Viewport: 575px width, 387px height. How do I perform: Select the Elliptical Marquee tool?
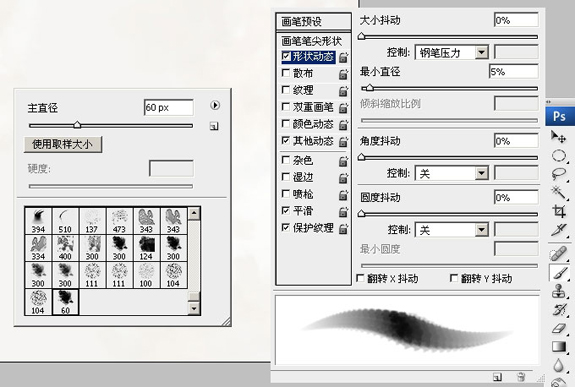558,155
